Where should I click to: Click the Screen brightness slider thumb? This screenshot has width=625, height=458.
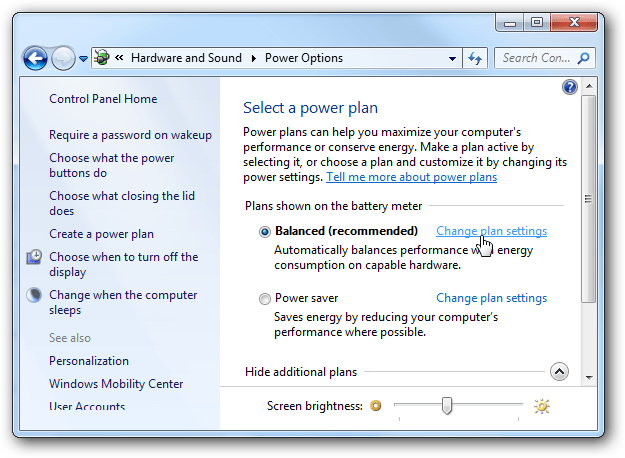point(447,405)
